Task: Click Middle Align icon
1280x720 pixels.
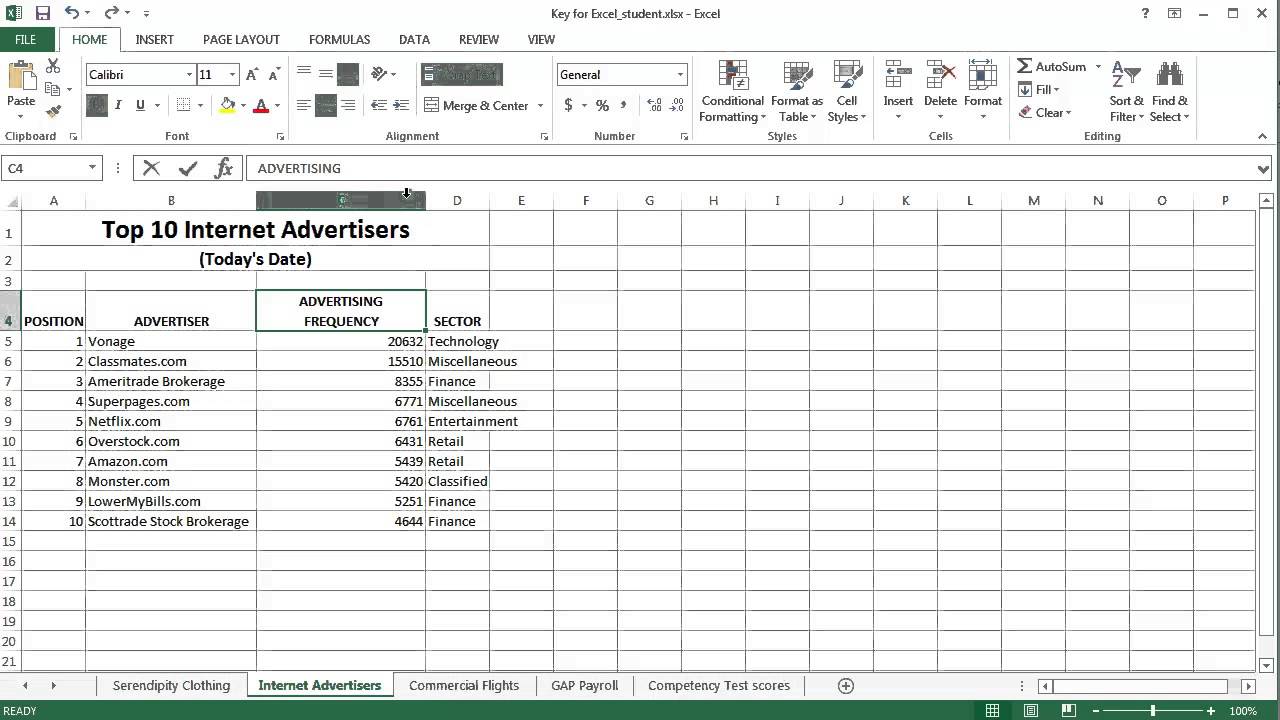Action: click(x=325, y=74)
